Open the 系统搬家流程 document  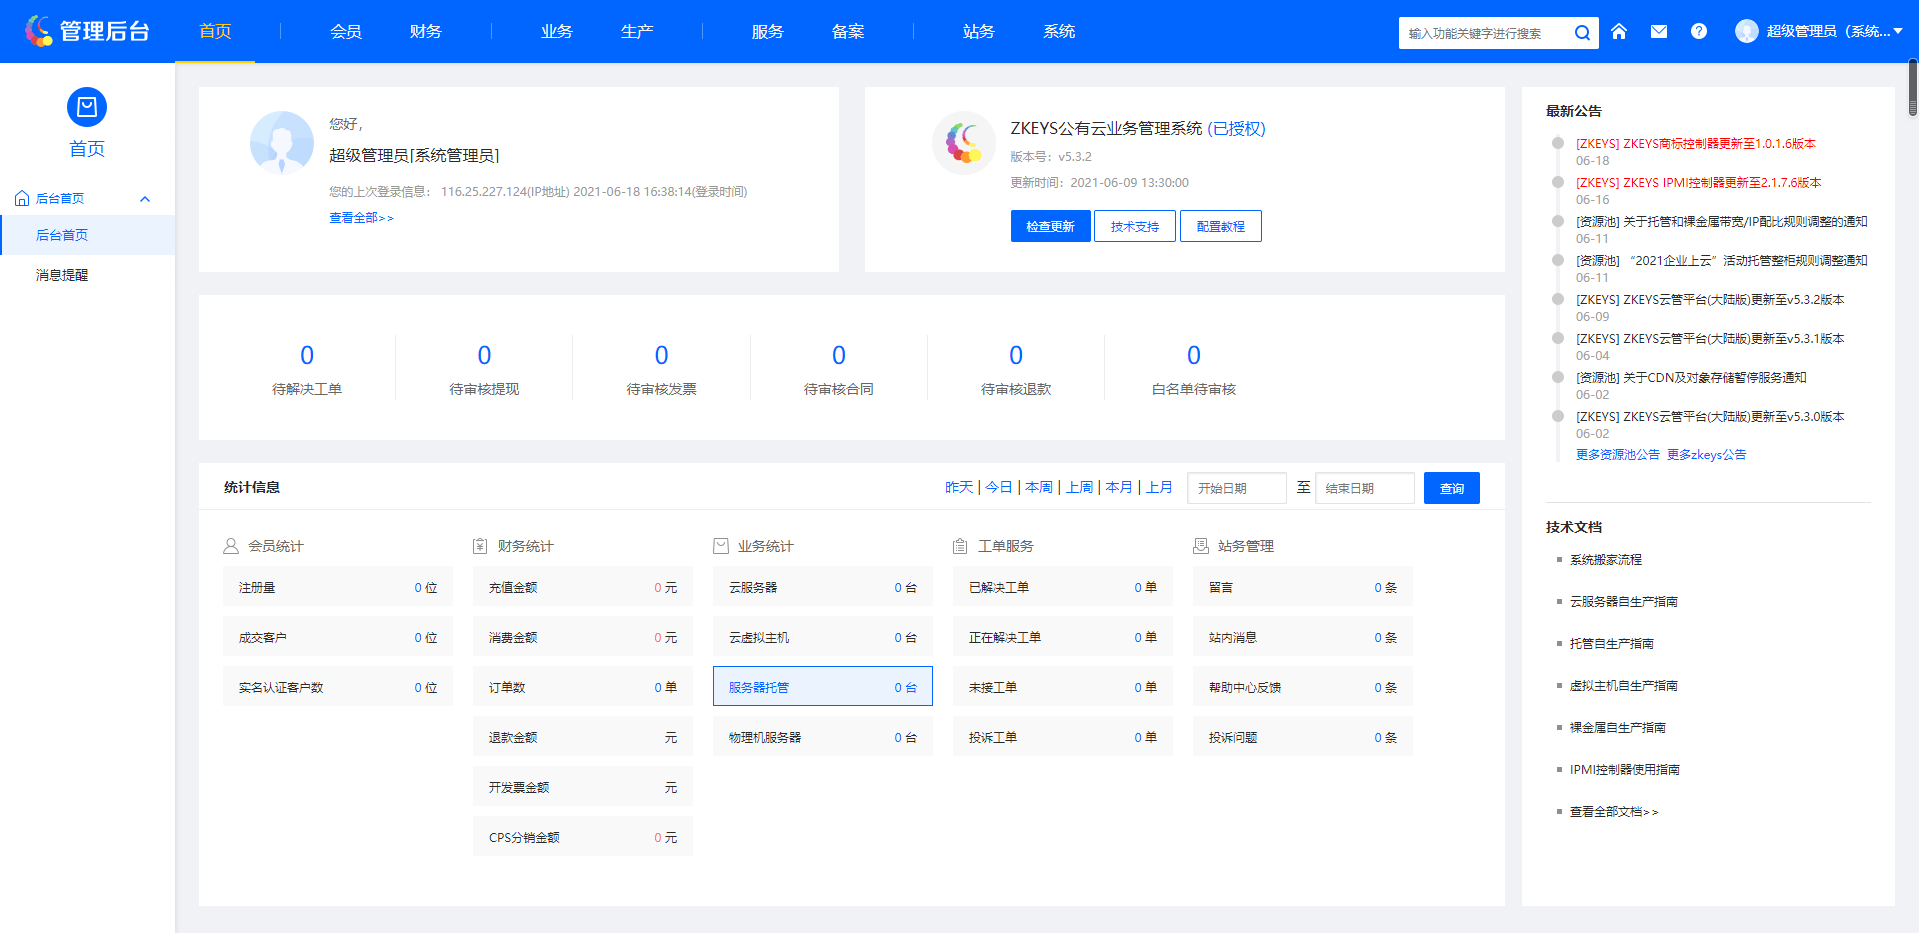click(x=1606, y=560)
